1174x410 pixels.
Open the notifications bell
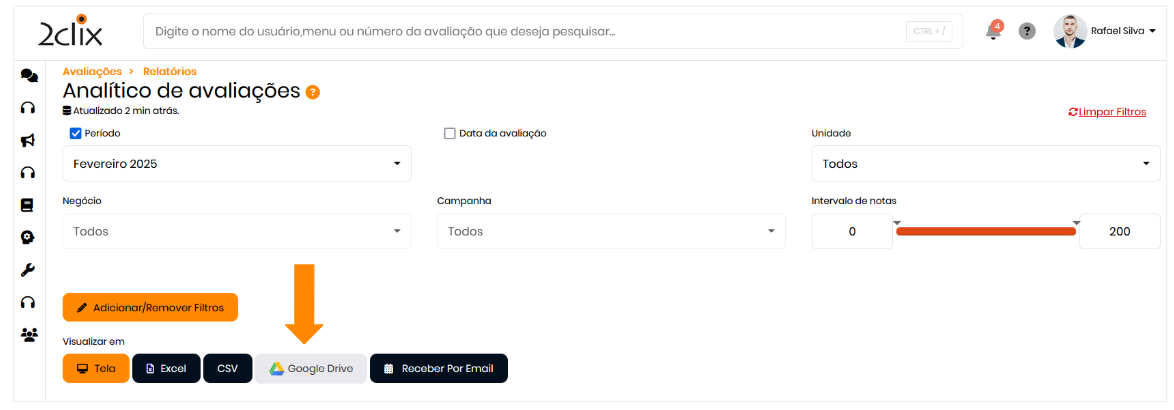point(993,31)
